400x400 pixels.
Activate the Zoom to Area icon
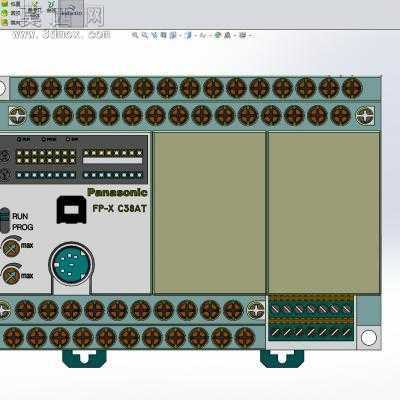tap(144, 35)
